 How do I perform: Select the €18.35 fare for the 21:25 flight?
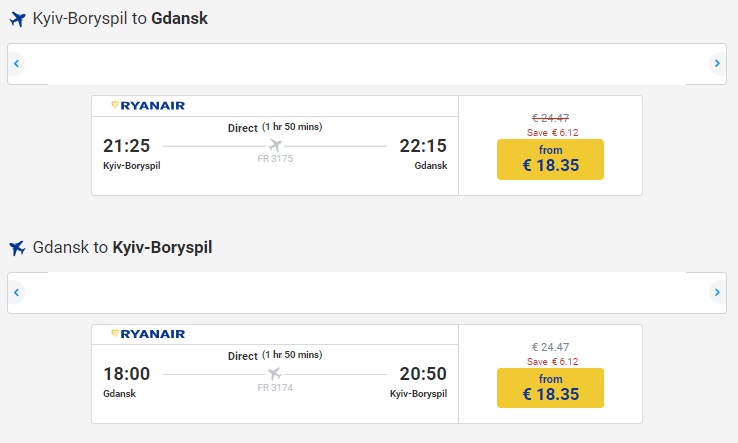[550, 159]
